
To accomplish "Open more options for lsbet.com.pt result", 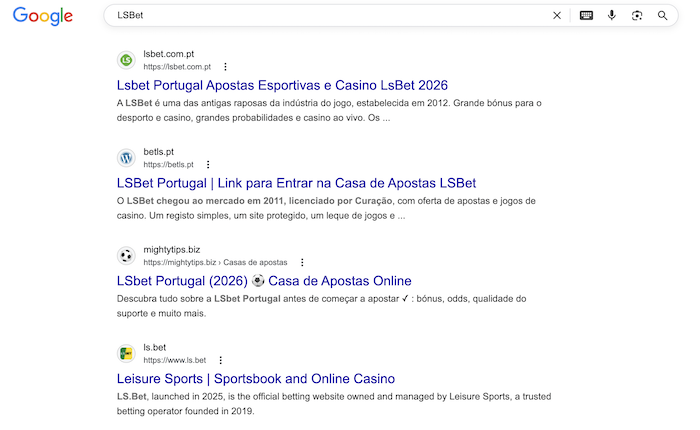I will (x=225, y=67).
